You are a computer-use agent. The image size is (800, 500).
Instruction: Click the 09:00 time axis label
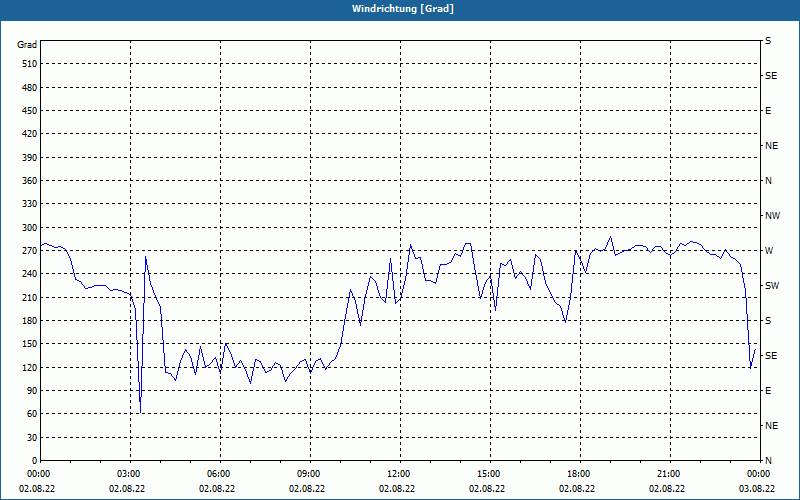(310, 473)
